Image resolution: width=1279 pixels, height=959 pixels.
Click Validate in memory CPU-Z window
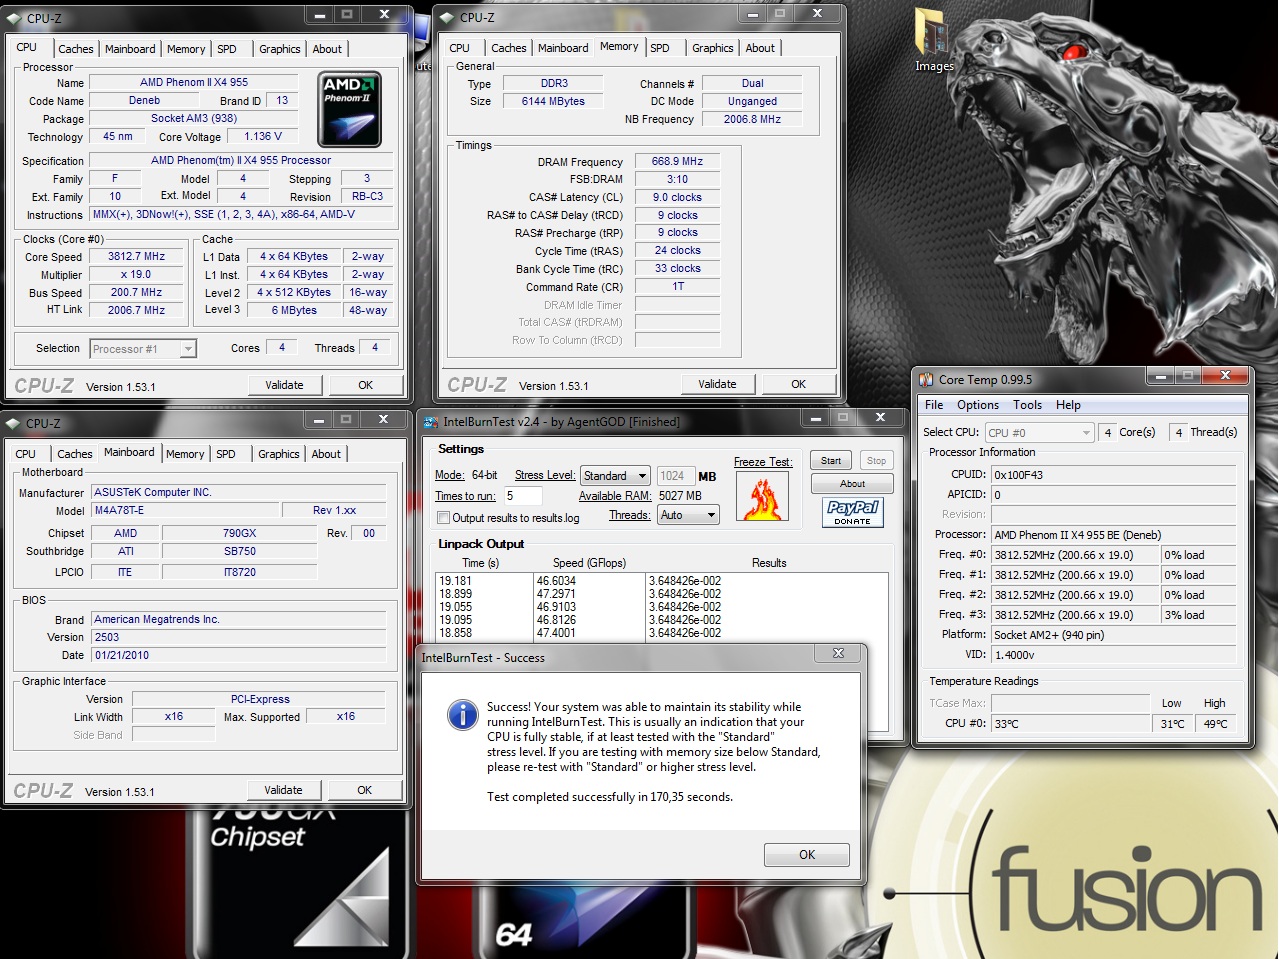point(717,384)
